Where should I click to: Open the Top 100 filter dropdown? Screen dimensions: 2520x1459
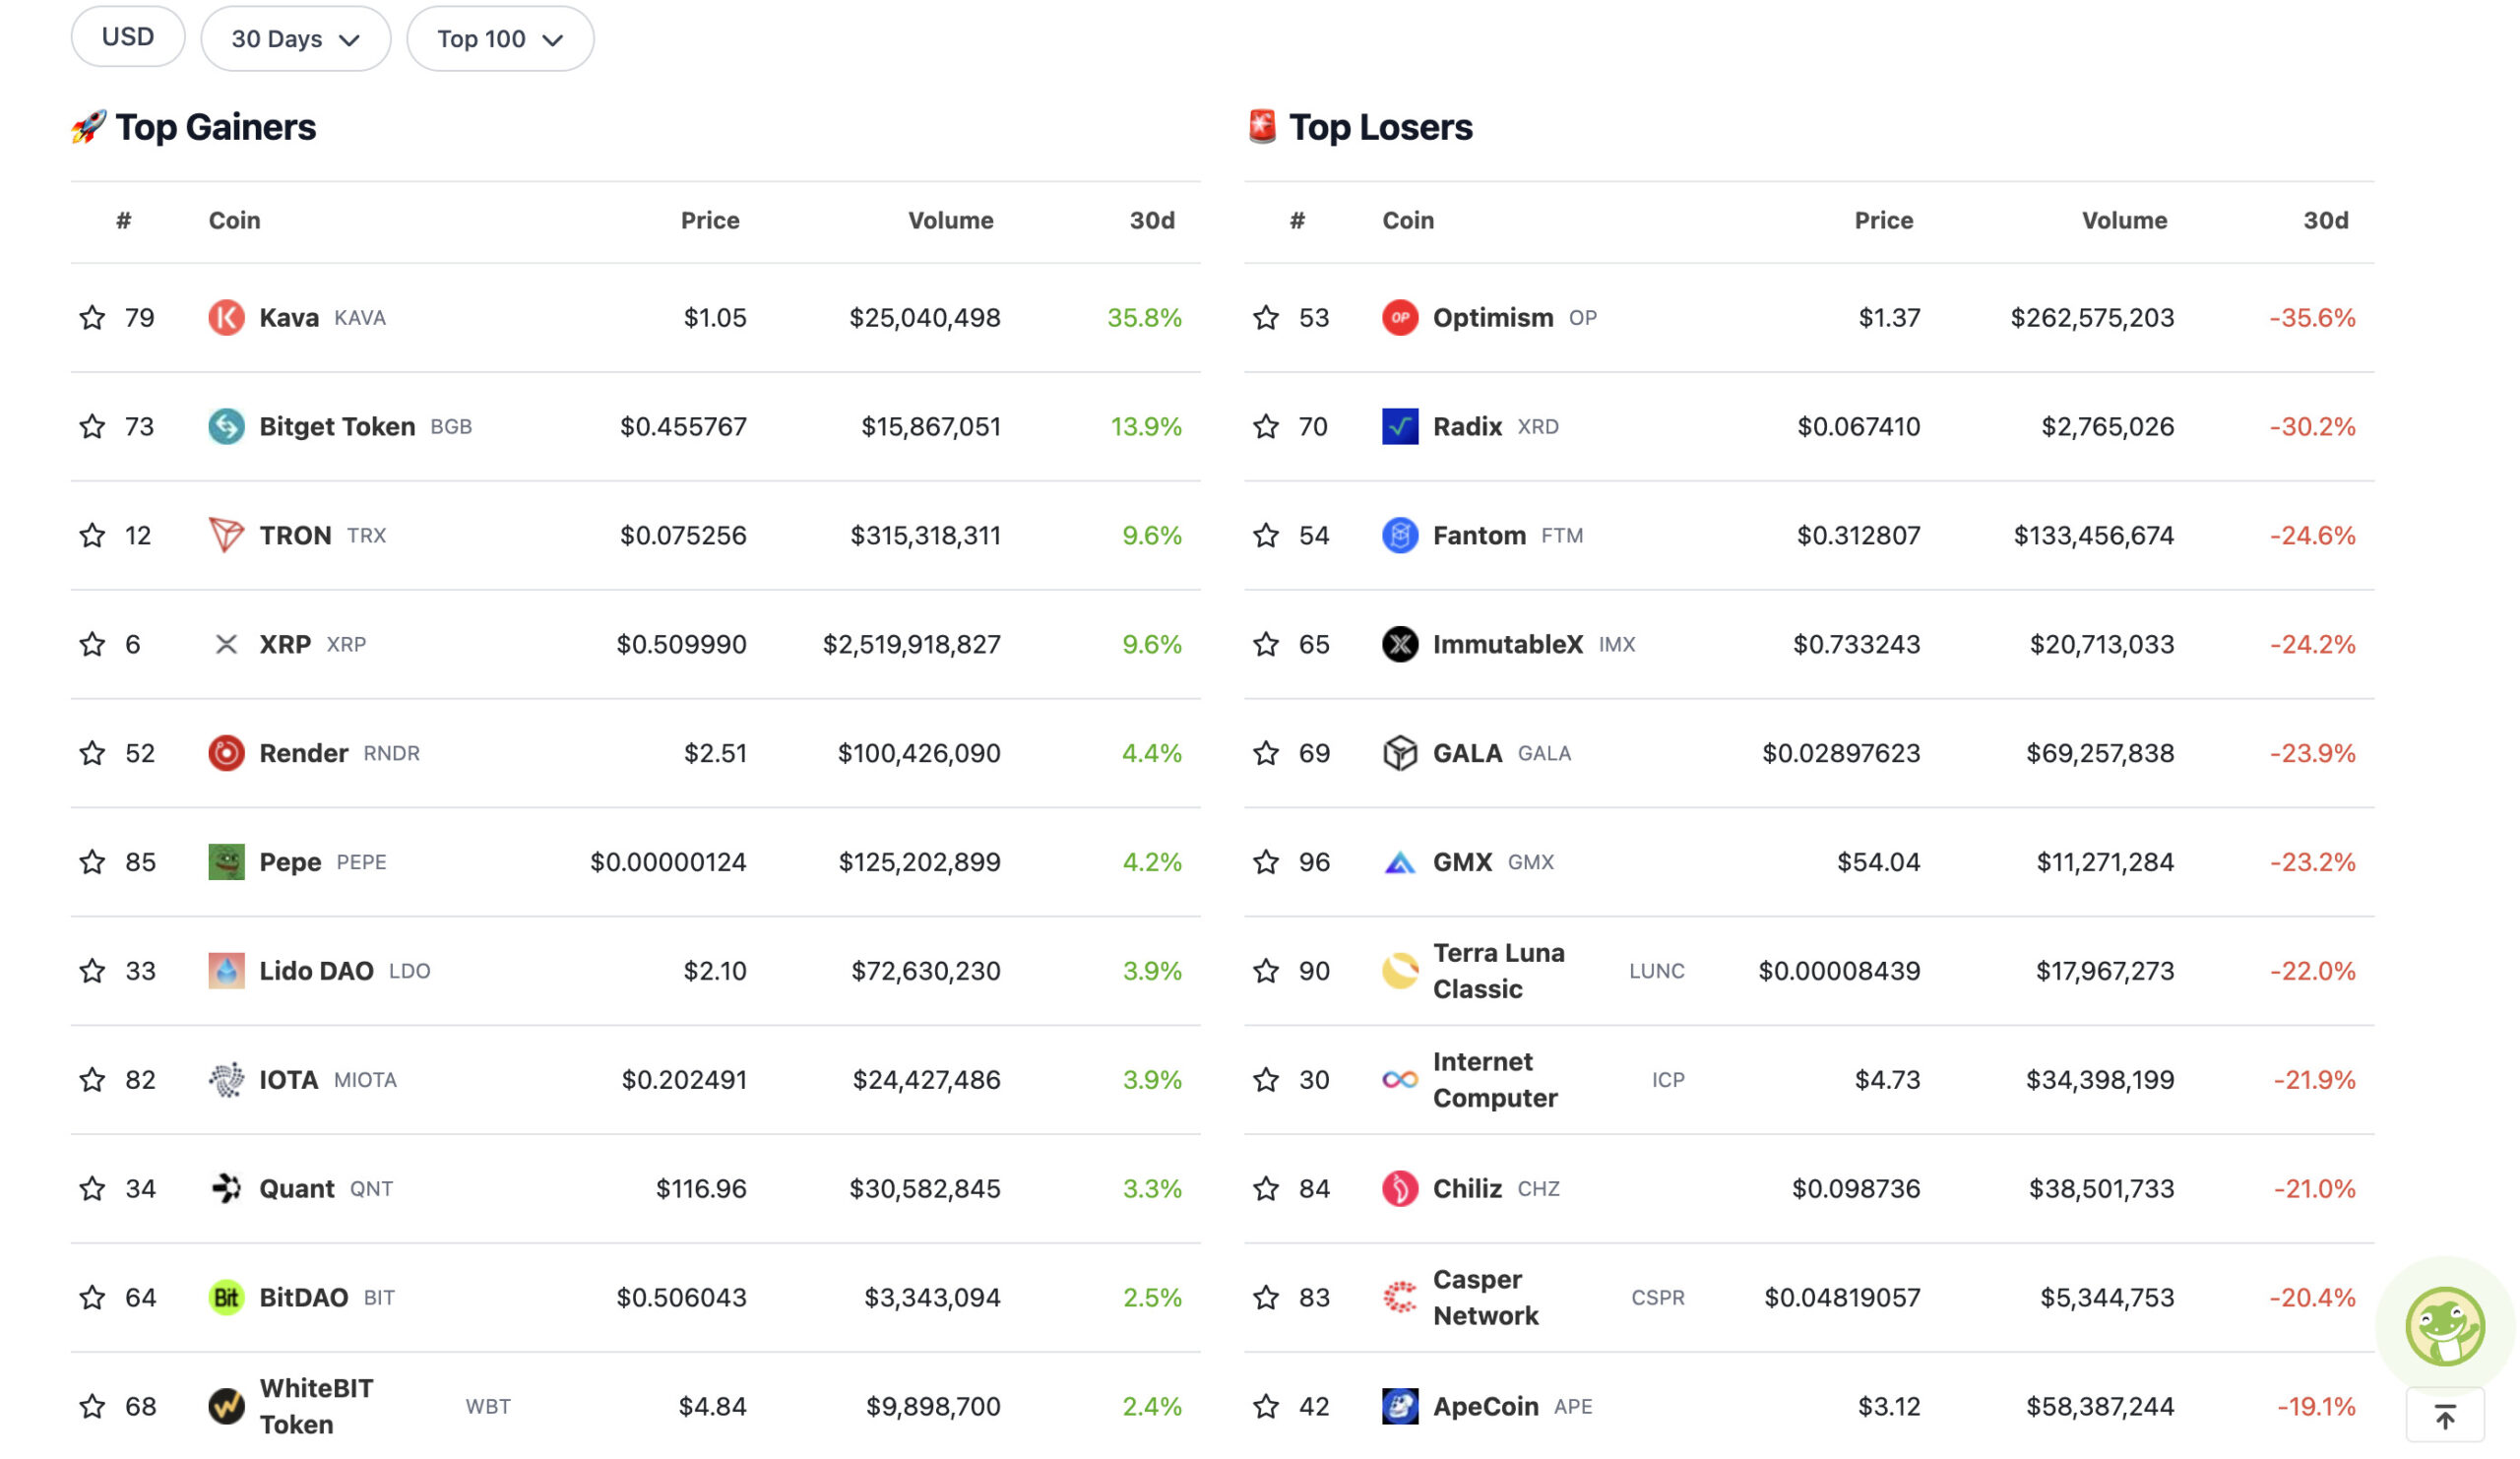tap(500, 39)
